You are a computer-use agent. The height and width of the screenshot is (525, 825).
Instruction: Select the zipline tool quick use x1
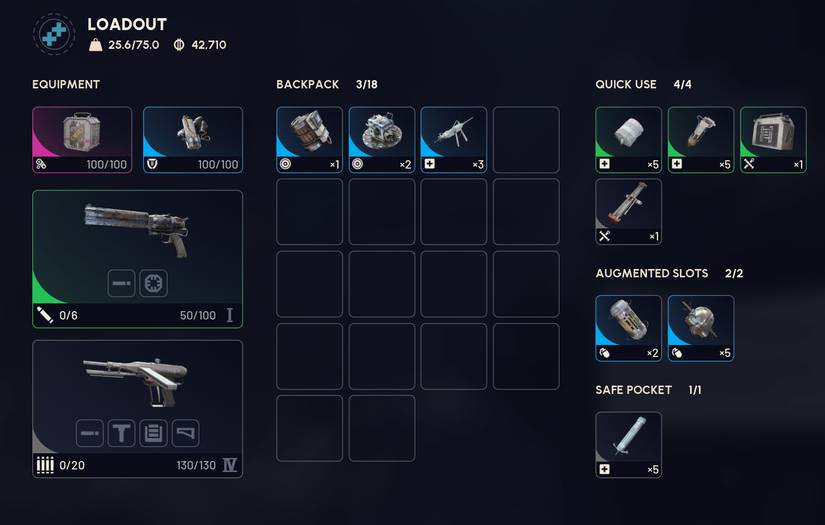(629, 212)
